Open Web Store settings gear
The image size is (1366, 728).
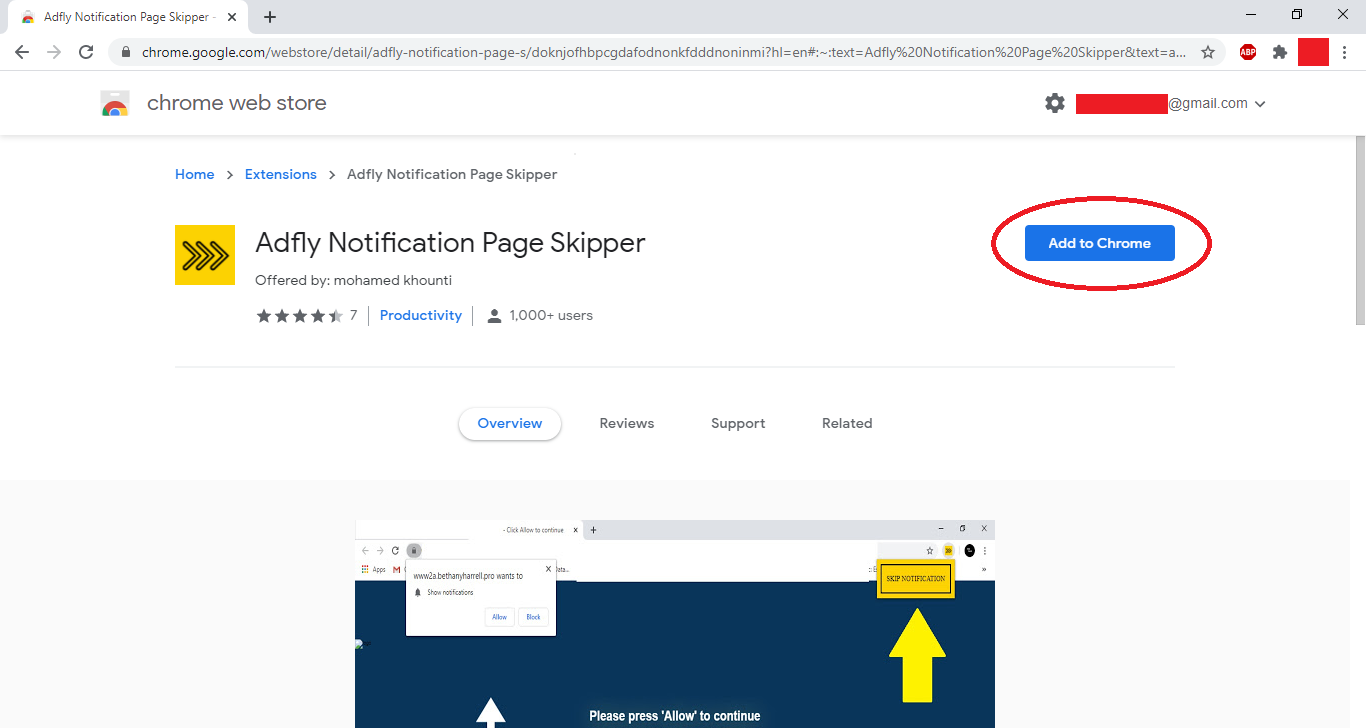1055,103
